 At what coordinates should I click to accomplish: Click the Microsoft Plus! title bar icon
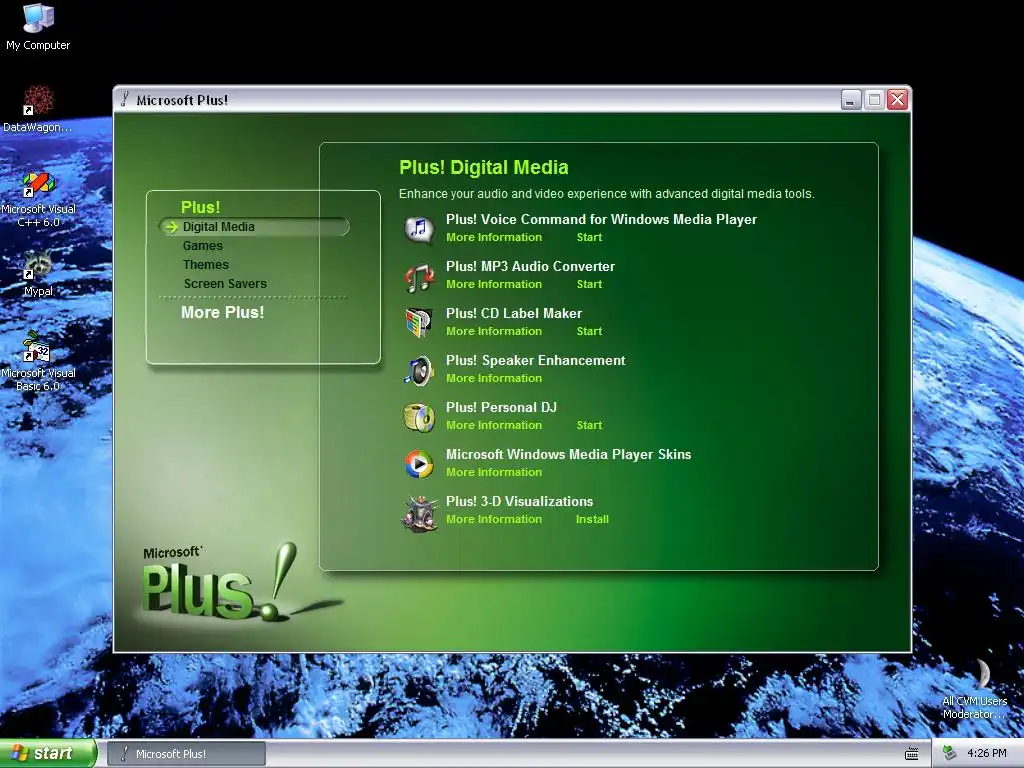point(124,99)
